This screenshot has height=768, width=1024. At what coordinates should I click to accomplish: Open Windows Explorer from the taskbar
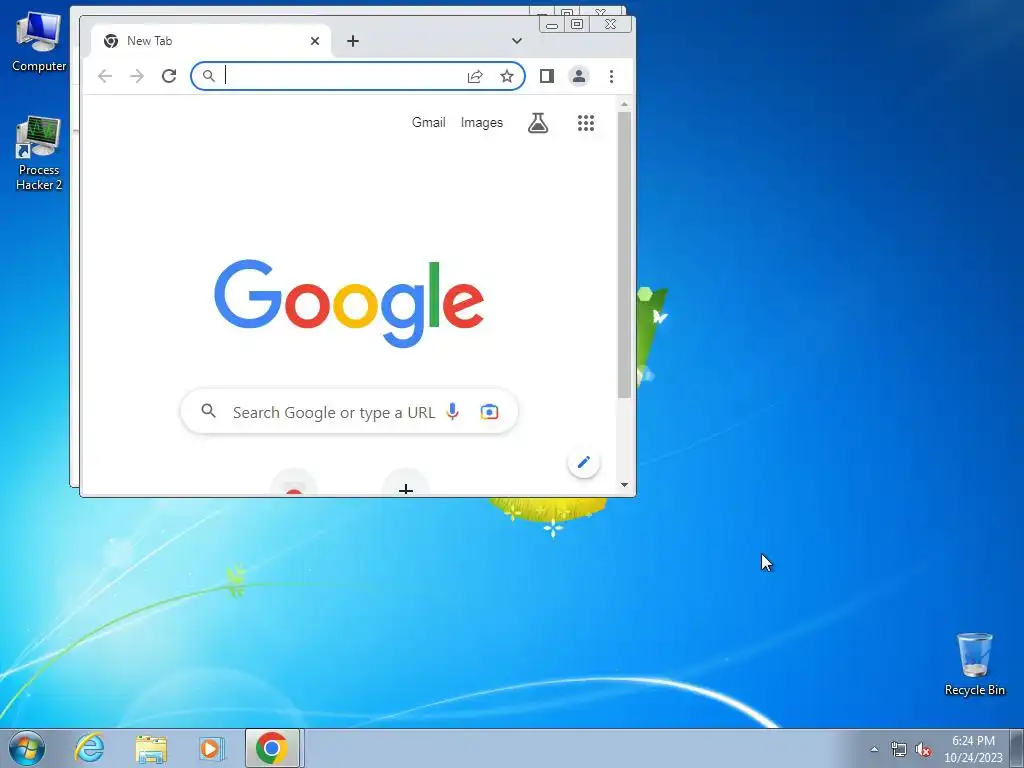click(151, 748)
